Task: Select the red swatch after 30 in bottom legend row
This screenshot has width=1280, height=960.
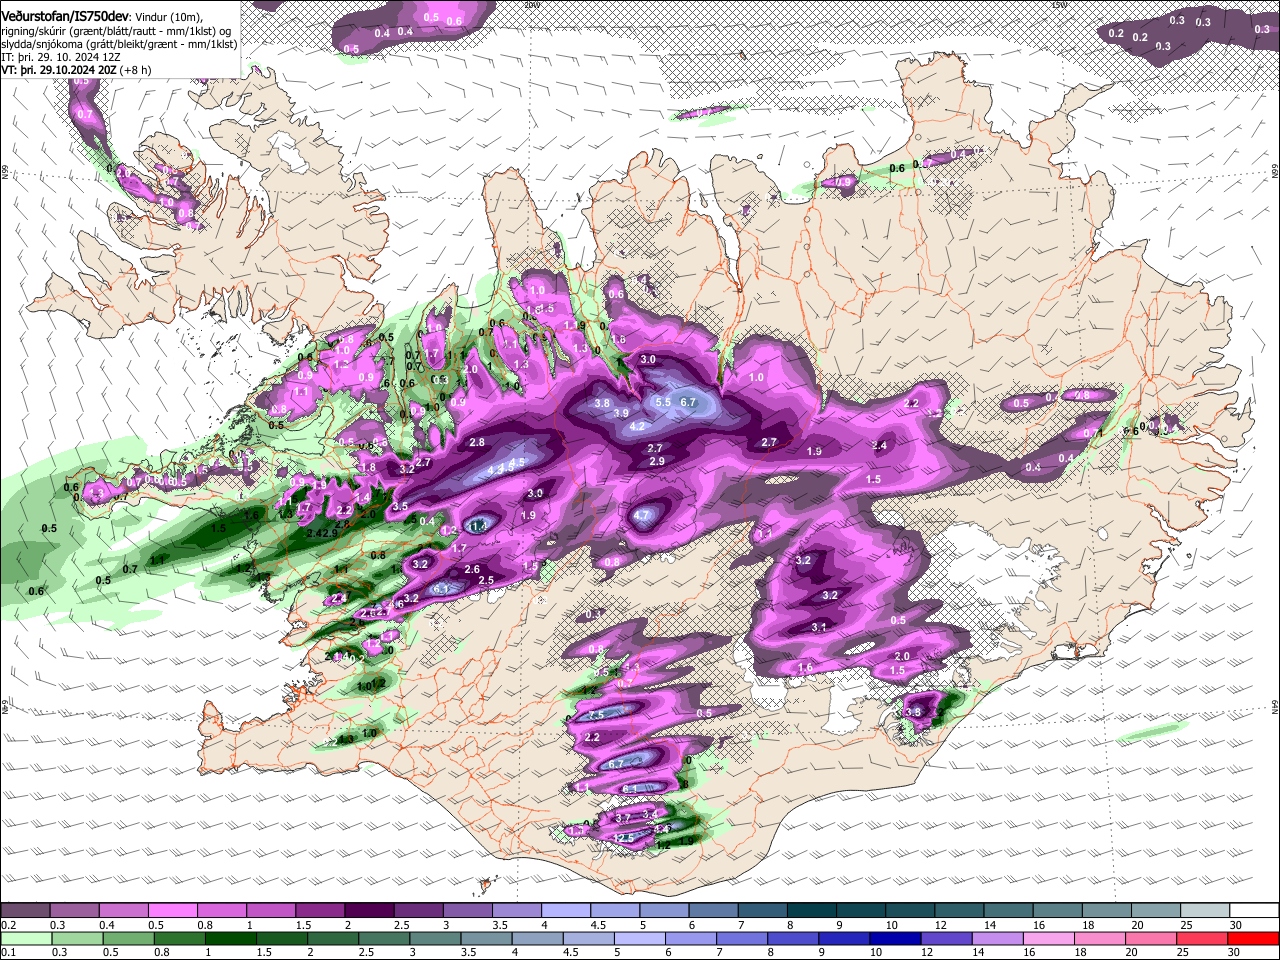Action: 1253,938
